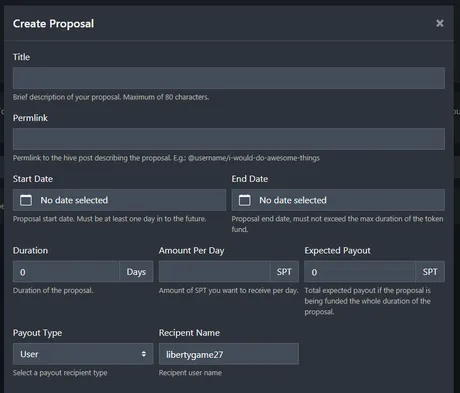Click the Payout Type label
The height and width of the screenshot is (393, 460).
coord(37,333)
